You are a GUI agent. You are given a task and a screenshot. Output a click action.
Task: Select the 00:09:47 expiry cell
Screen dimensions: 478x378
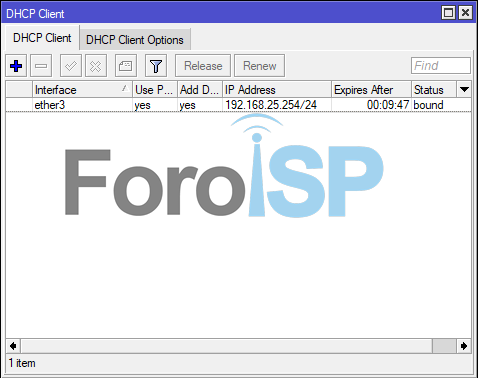click(371, 105)
